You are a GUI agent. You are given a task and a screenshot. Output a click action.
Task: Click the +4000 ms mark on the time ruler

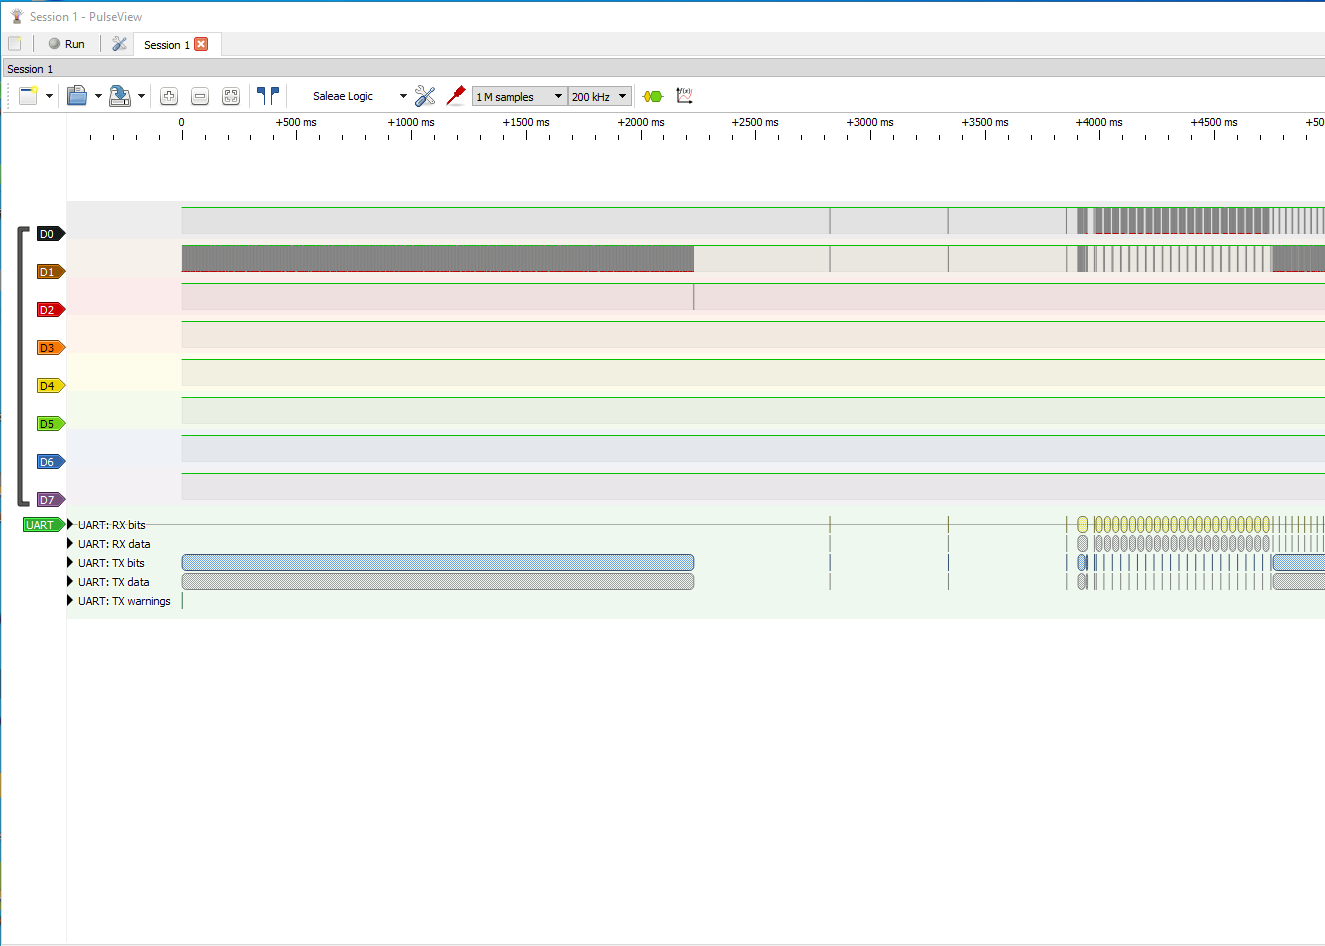pos(1099,123)
